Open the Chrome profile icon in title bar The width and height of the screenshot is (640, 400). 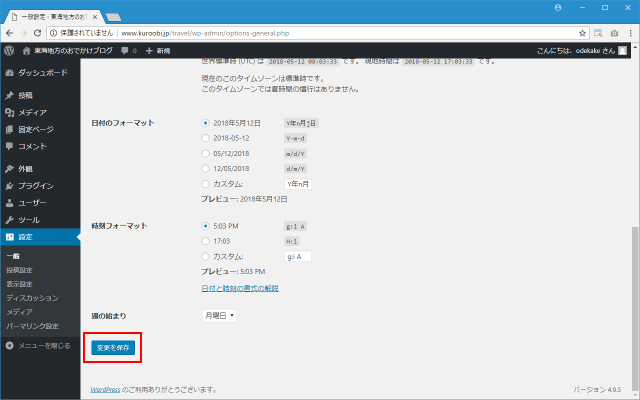(558, 8)
